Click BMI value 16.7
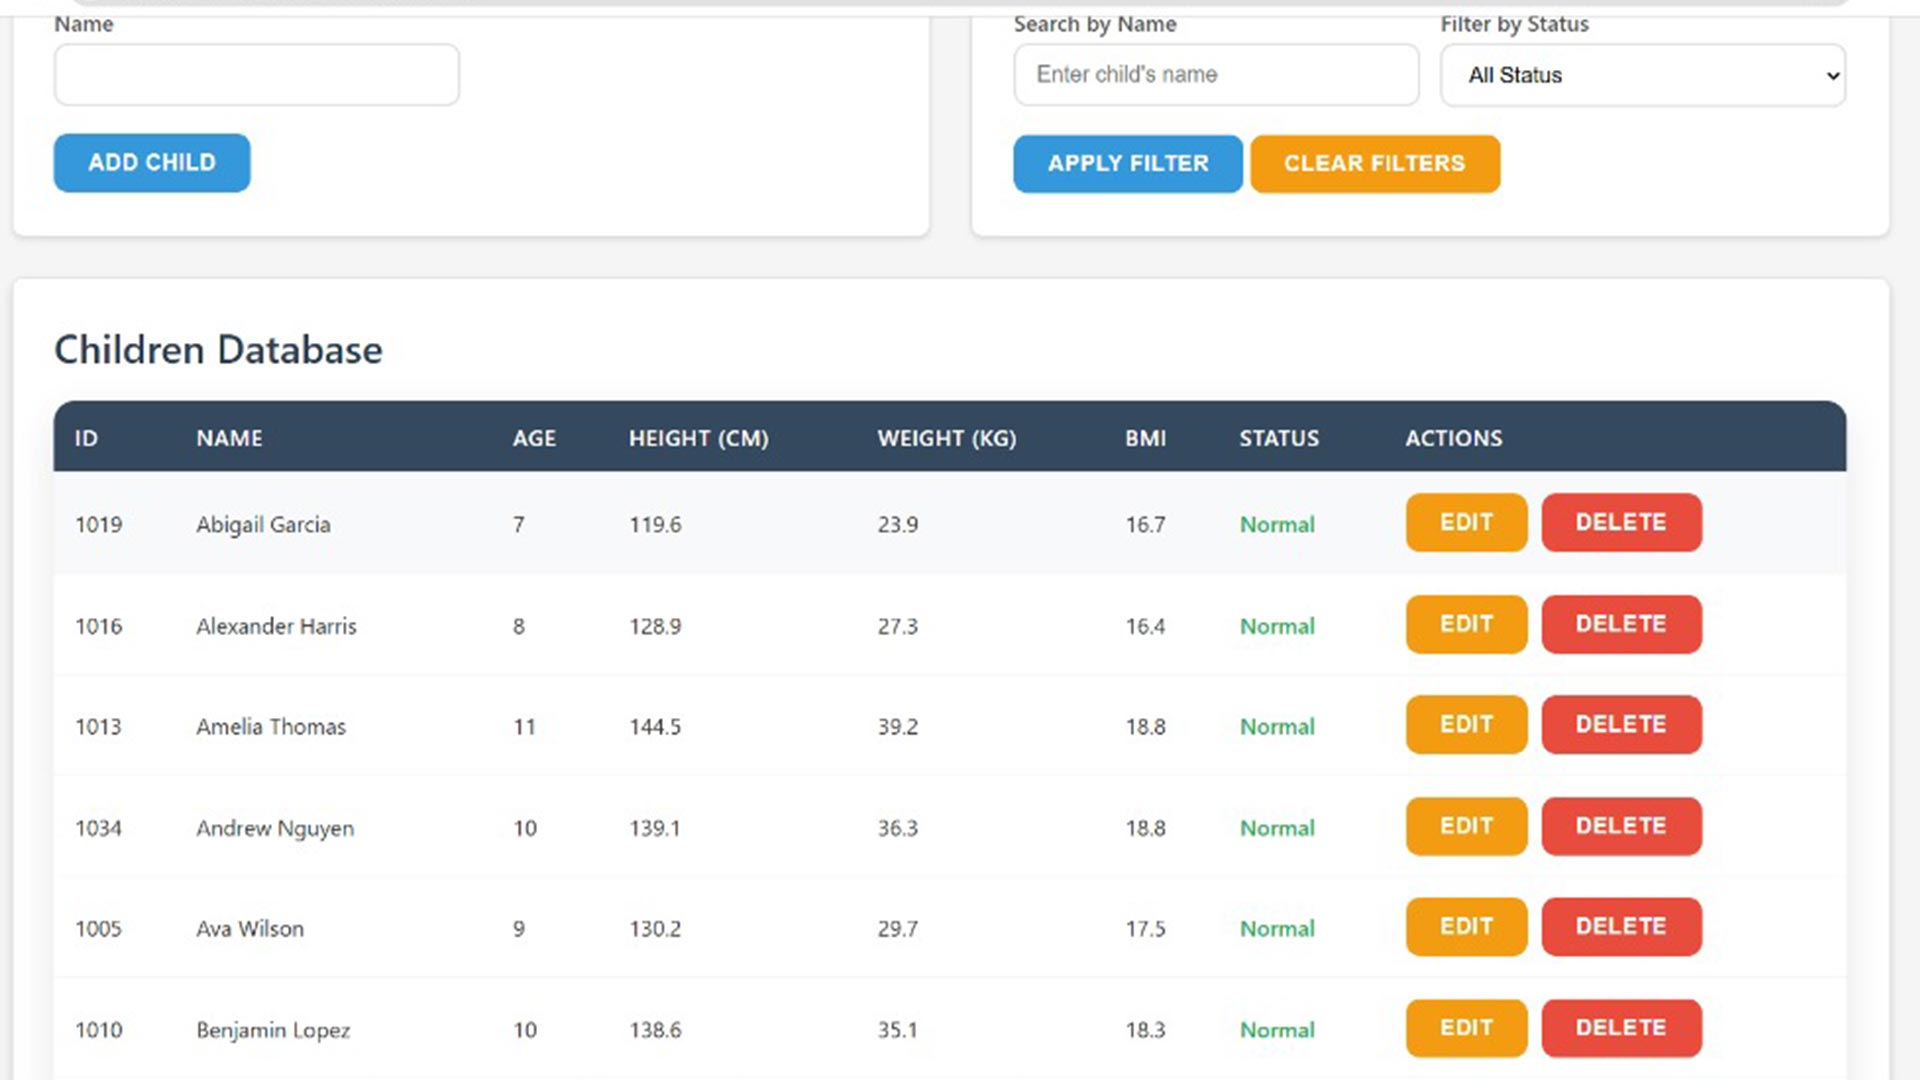Screen dimensions: 1920x1080 (1146, 525)
